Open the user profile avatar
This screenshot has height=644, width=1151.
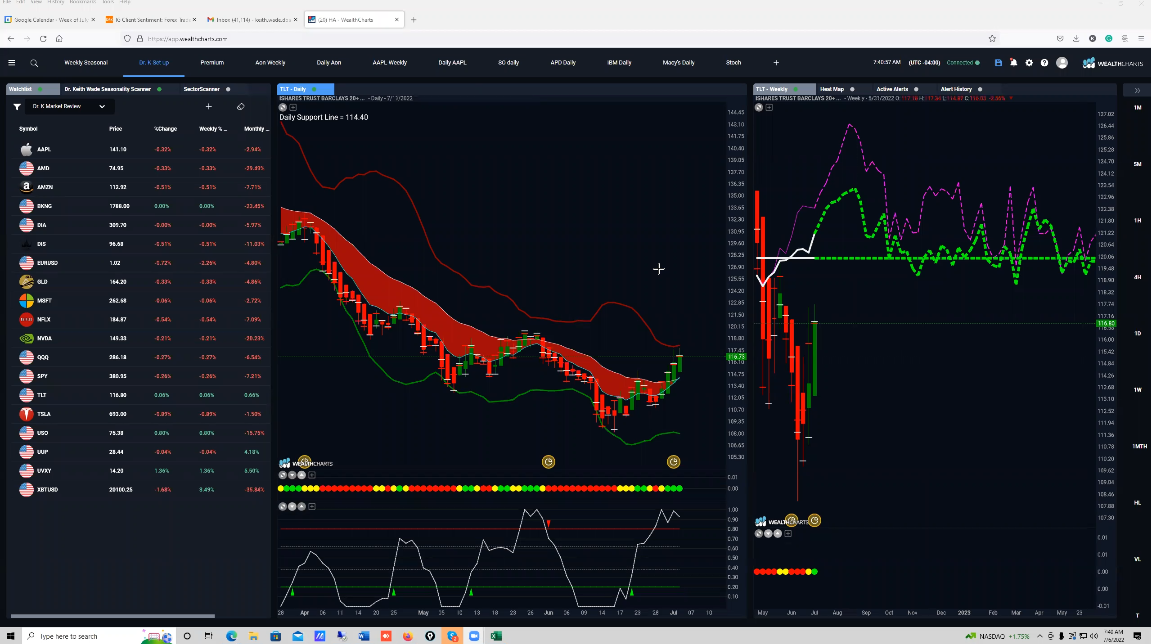1062,63
